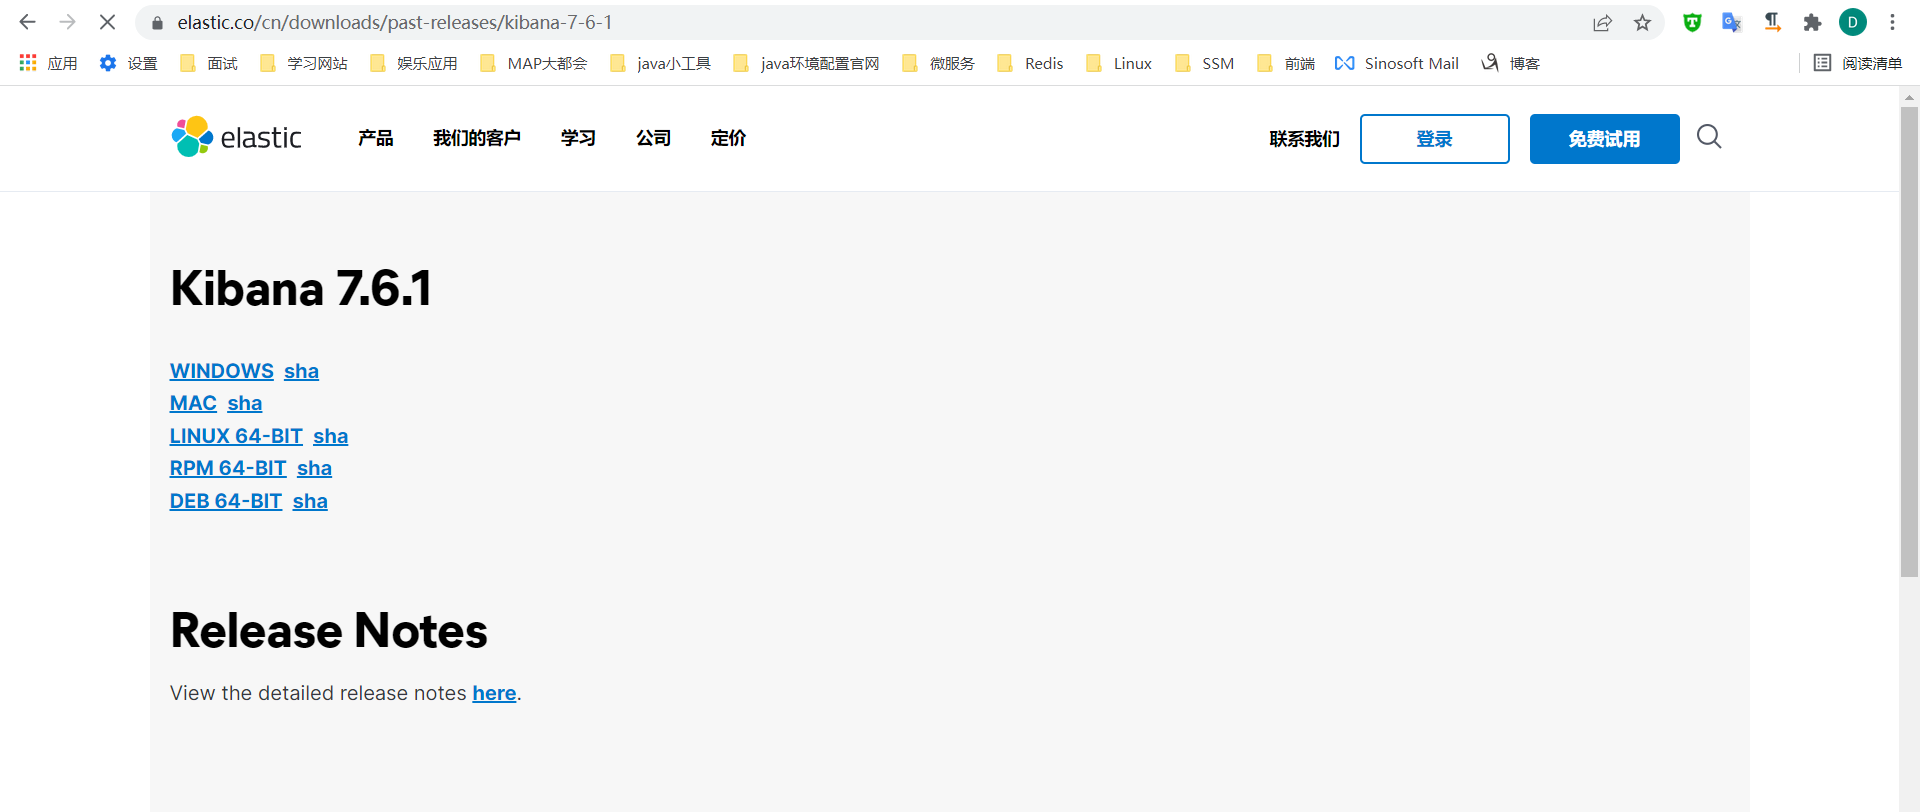Open the 微服务 bookmark folder
The image size is (1920, 812).
[938, 63]
